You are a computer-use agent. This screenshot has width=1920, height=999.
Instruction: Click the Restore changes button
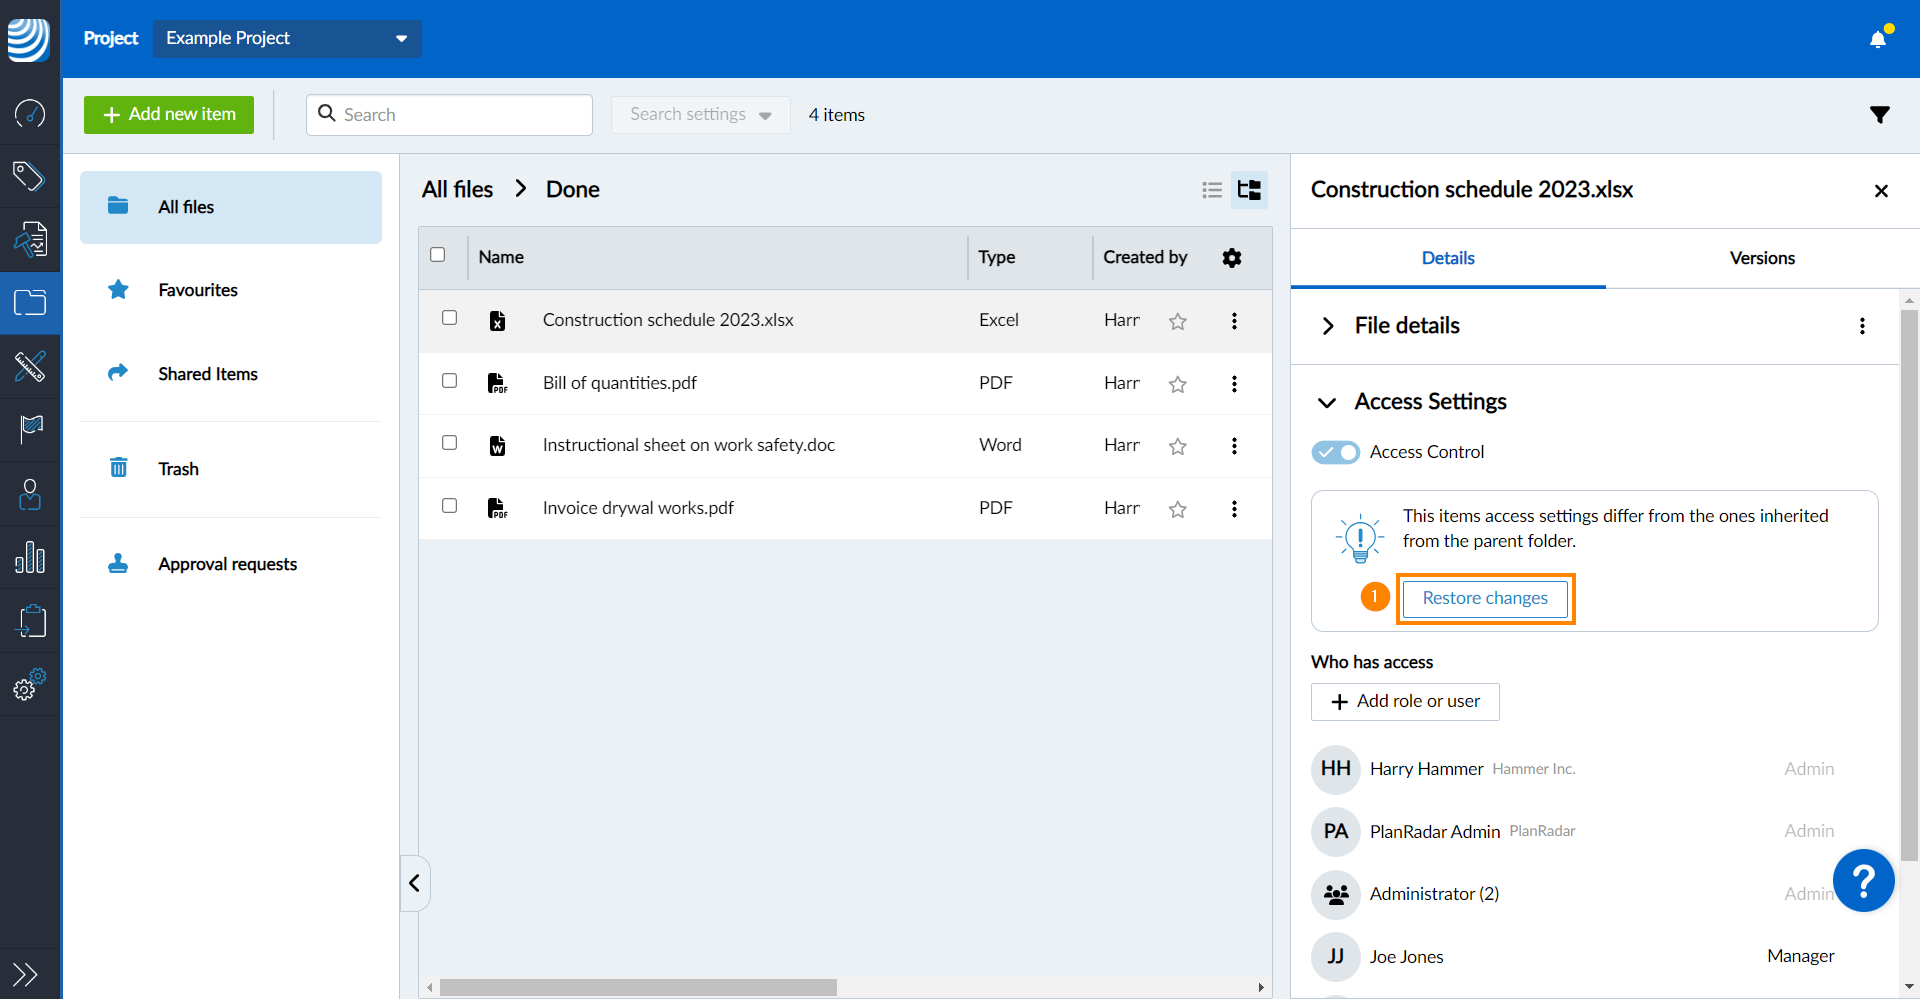1484,598
